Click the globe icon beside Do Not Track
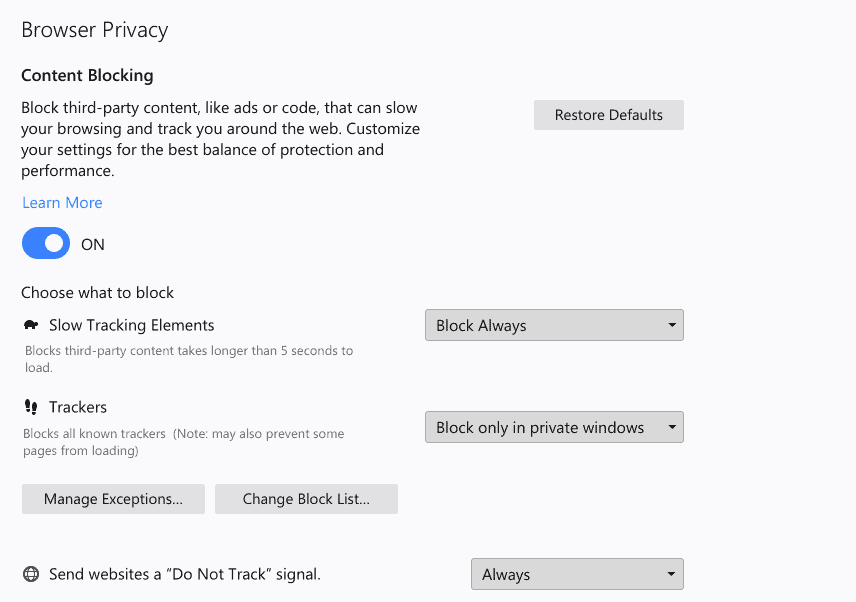 (x=31, y=574)
